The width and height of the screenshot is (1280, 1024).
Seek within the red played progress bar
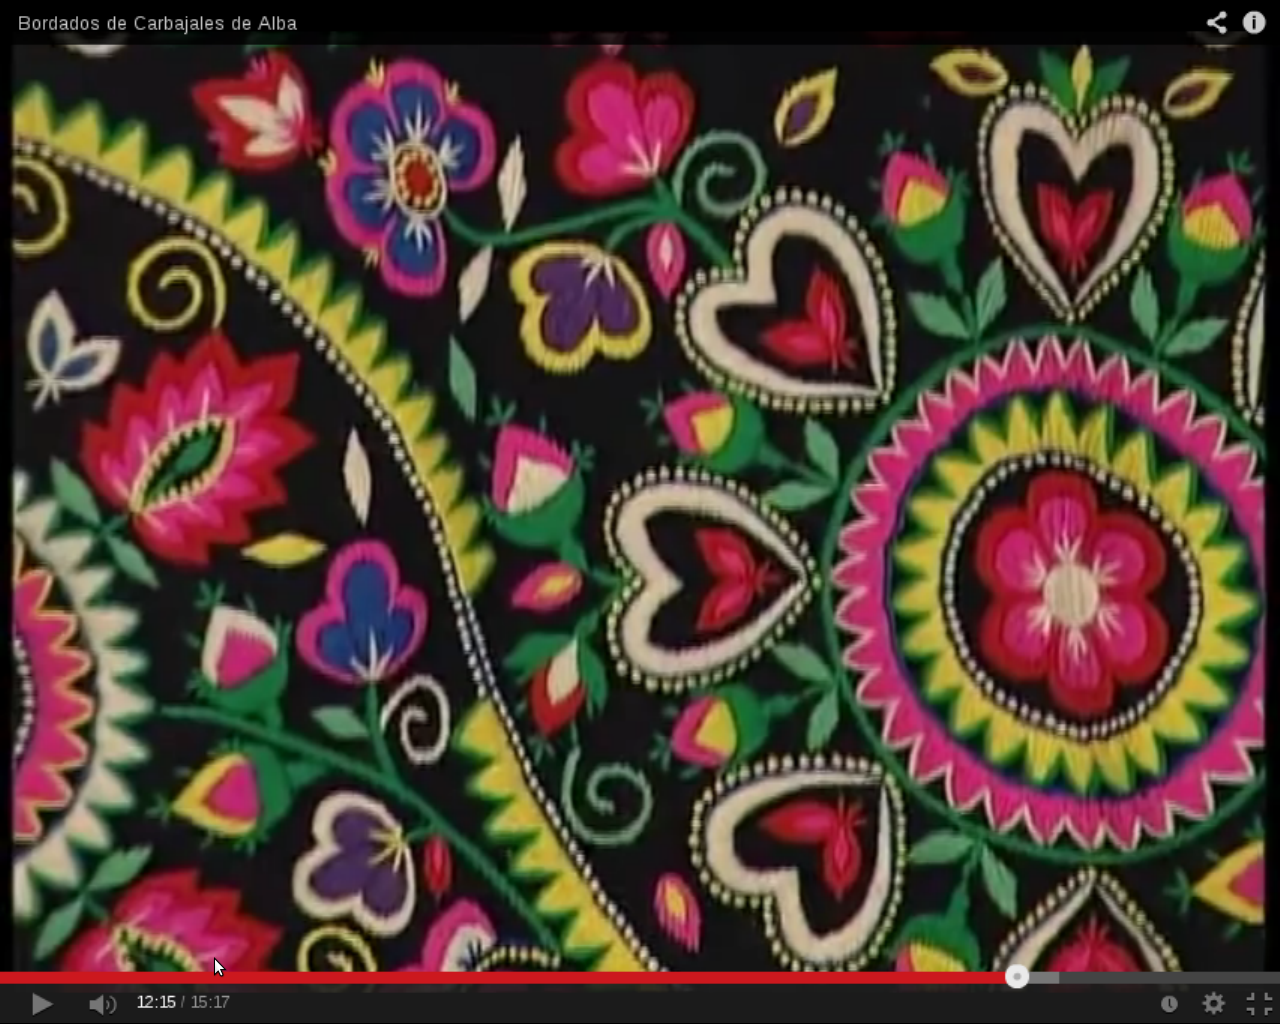coord(508,977)
